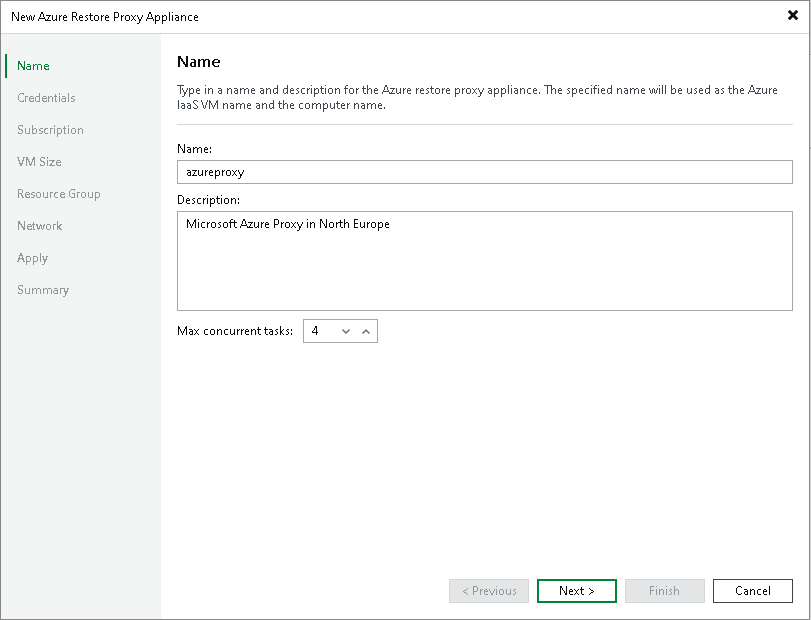The height and width of the screenshot is (620, 811).
Task: Click the greyed-out Finish button
Action: pos(665,591)
